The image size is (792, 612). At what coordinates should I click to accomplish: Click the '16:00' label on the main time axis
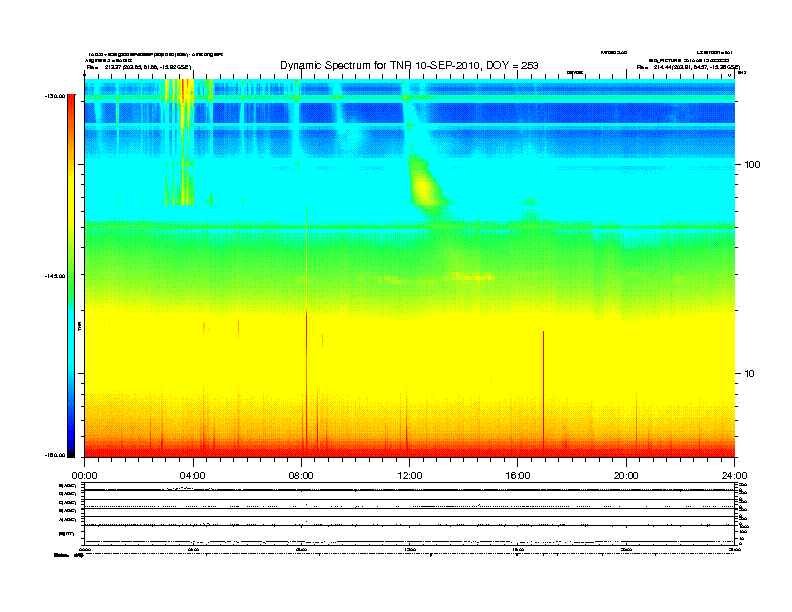(x=518, y=476)
